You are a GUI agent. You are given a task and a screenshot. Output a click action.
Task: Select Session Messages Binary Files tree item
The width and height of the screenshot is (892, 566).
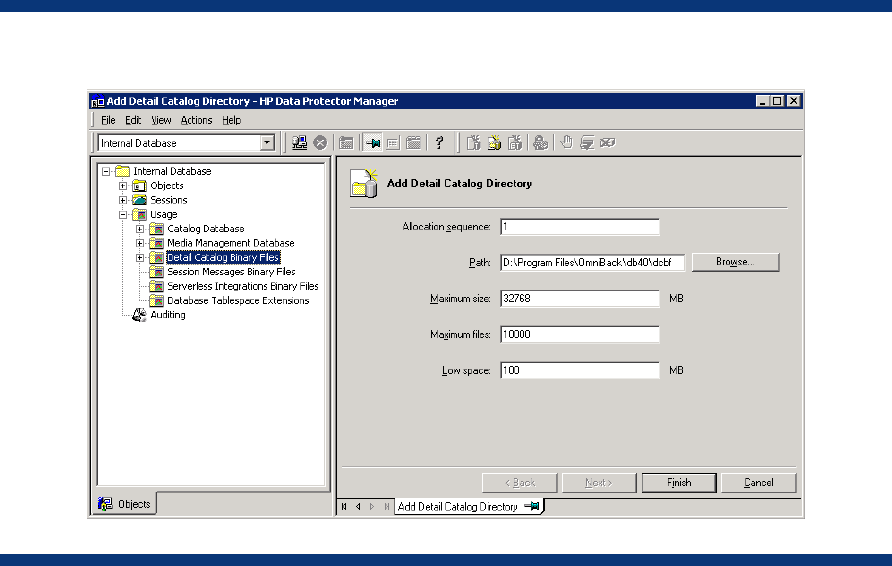[x=230, y=272]
